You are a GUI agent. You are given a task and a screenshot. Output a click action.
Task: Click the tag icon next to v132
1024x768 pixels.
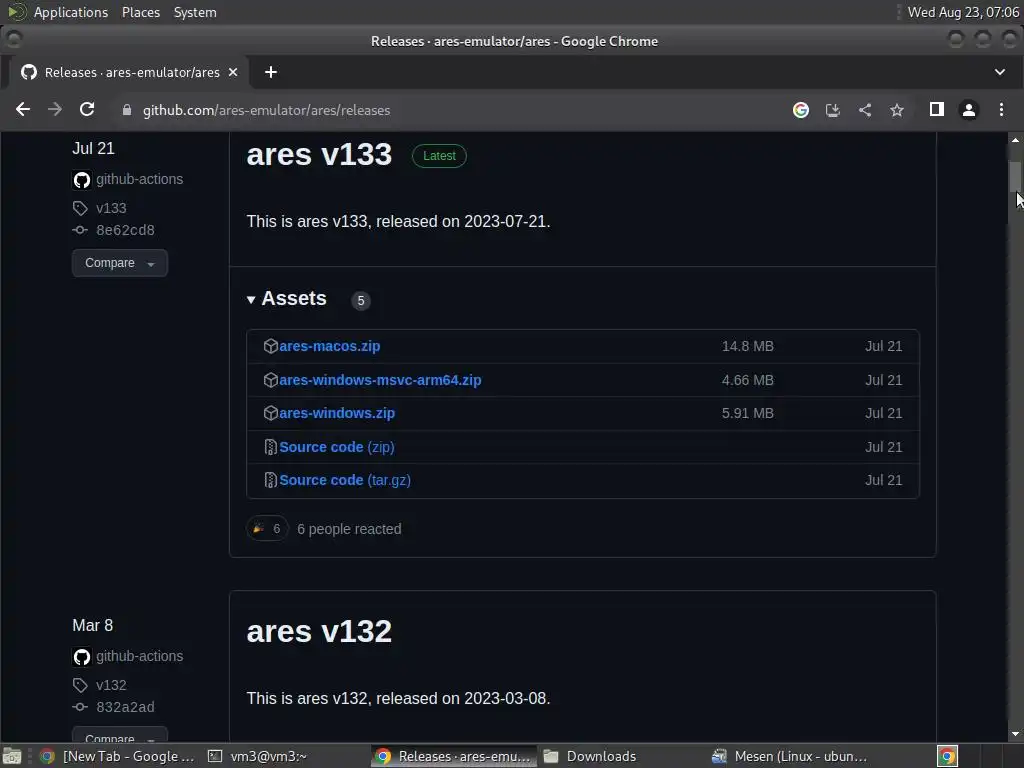[x=80, y=685]
